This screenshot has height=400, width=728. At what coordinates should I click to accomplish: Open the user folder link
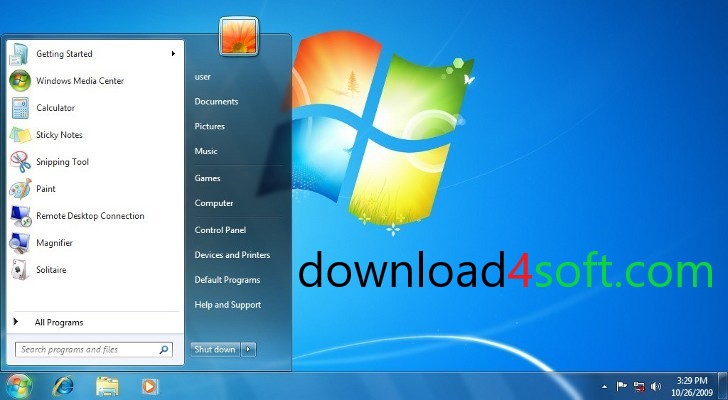pos(202,77)
